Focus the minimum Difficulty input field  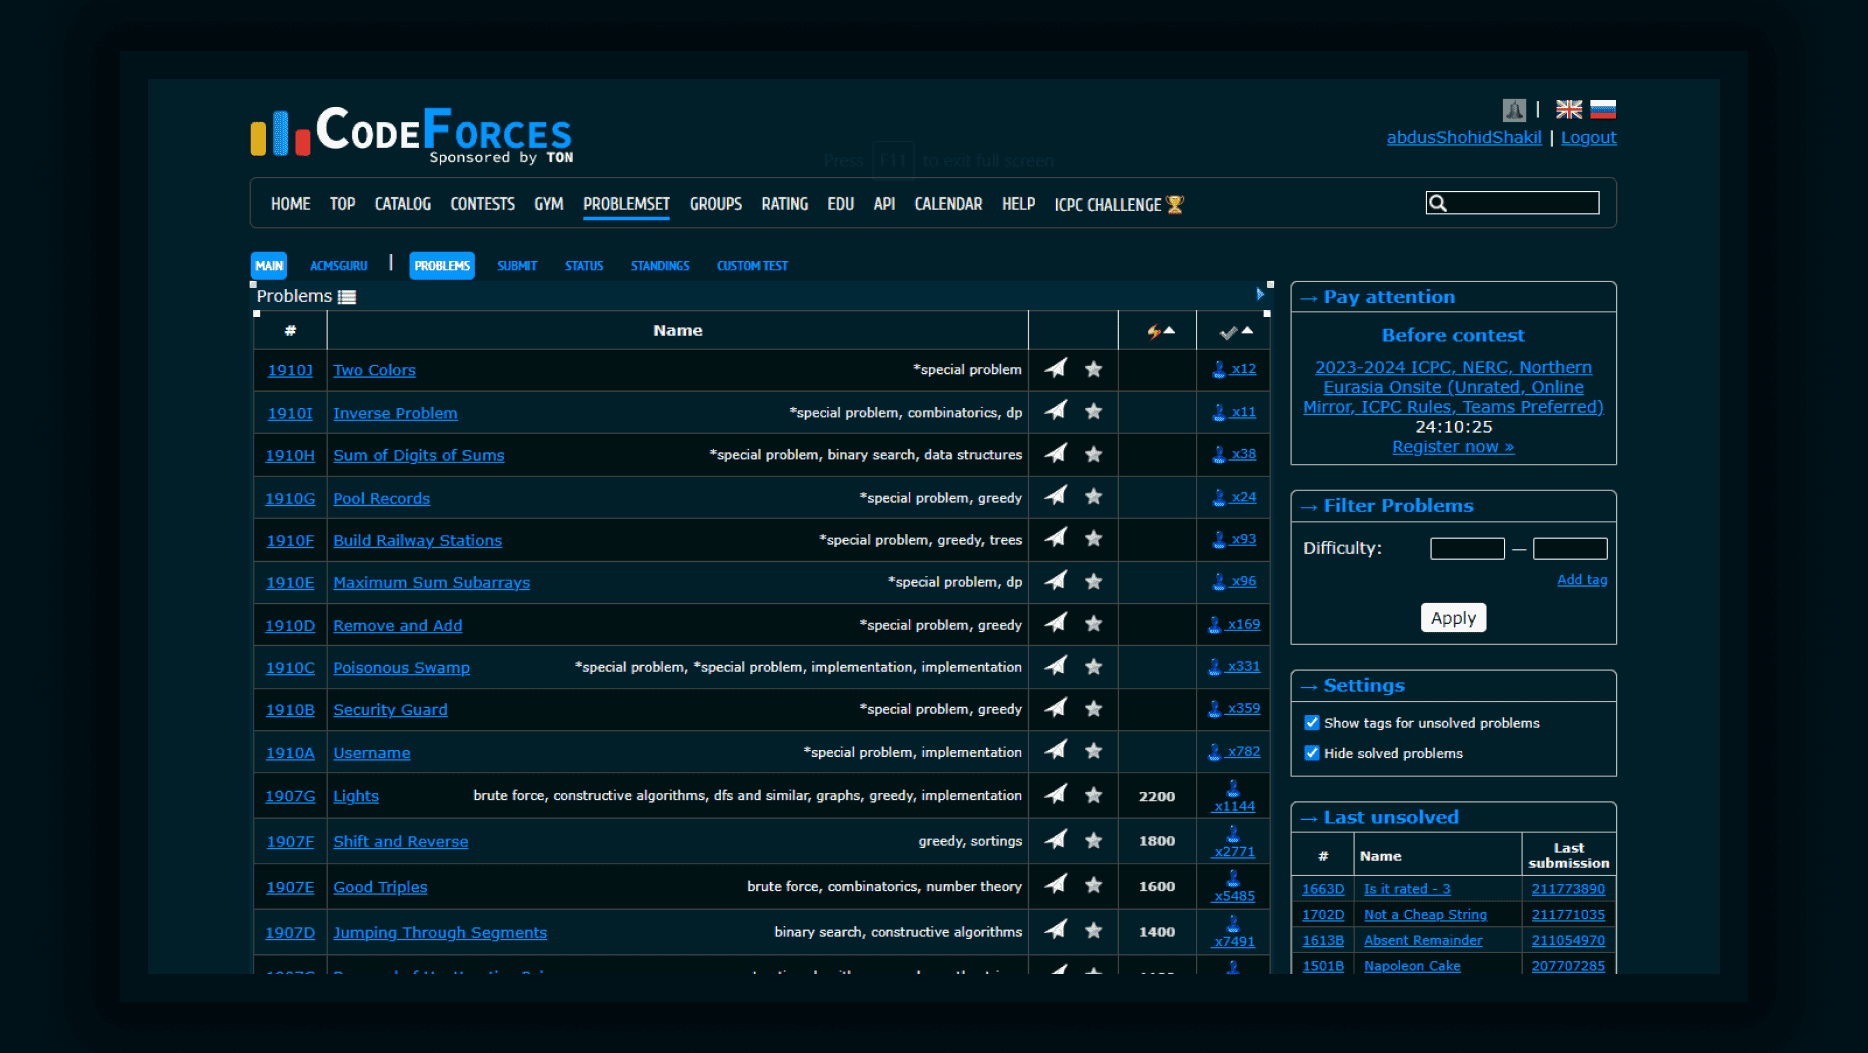click(1467, 549)
